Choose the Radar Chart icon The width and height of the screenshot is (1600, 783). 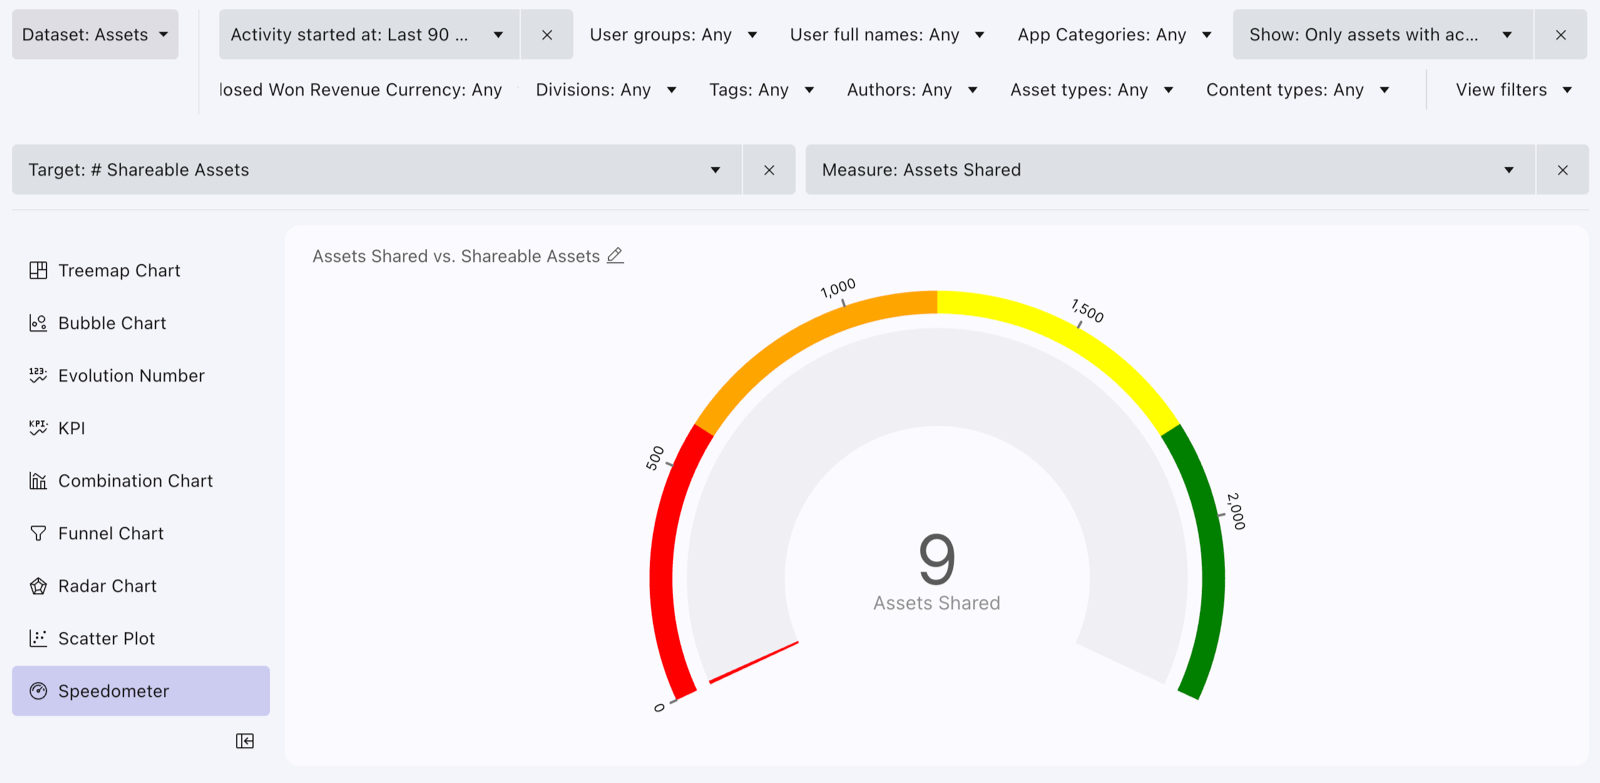(x=38, y=586)
